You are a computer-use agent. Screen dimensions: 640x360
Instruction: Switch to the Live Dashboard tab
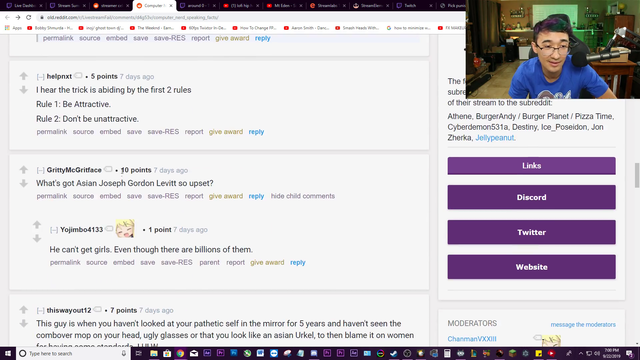click(x=24, y=6)
